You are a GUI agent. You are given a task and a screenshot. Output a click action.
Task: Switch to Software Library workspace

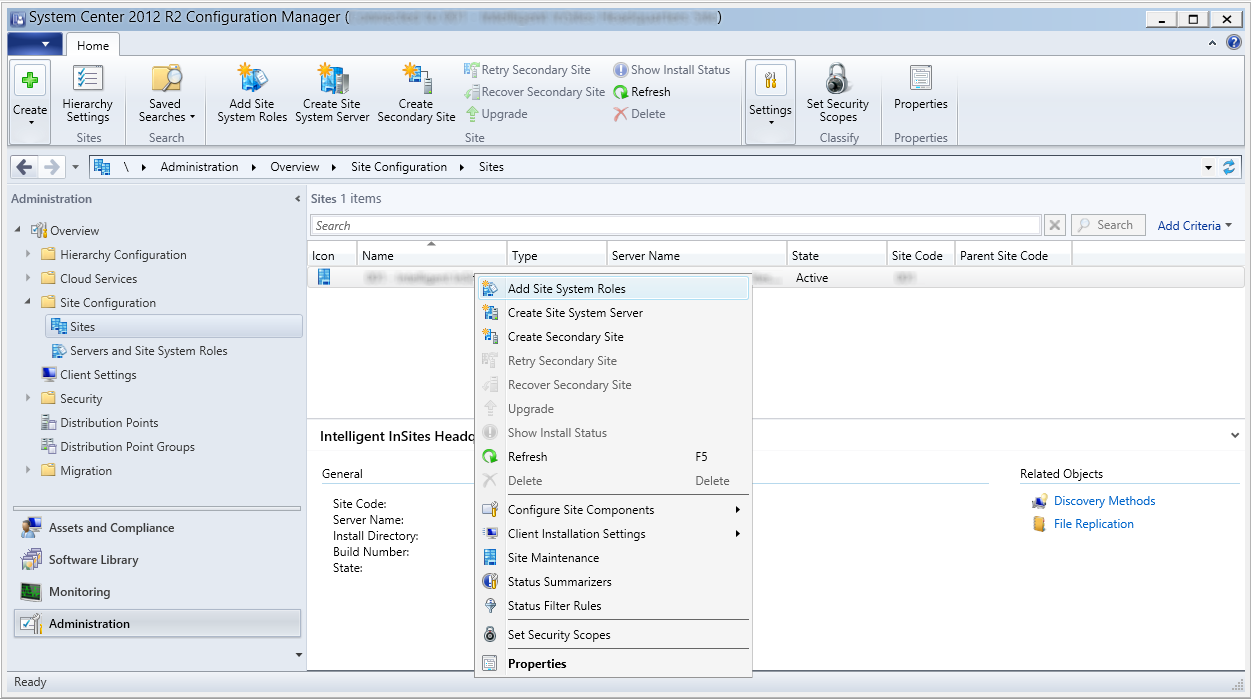coord(157,560)
